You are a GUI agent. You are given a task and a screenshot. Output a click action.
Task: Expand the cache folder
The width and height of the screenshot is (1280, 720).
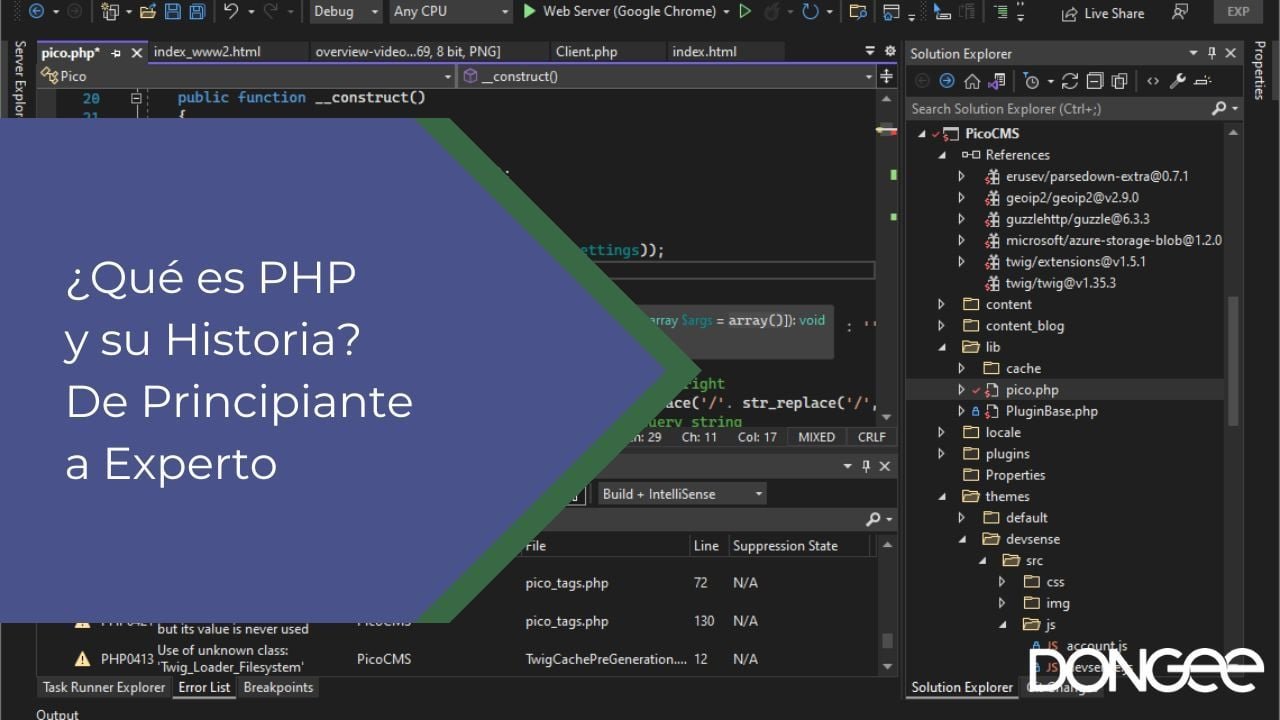961,368
